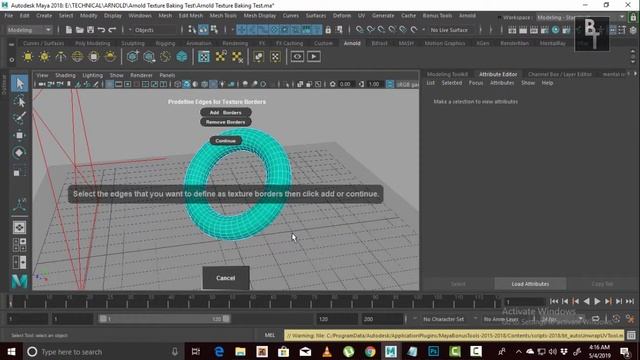Toggle viewport grid display button

[x=109, y=84]
